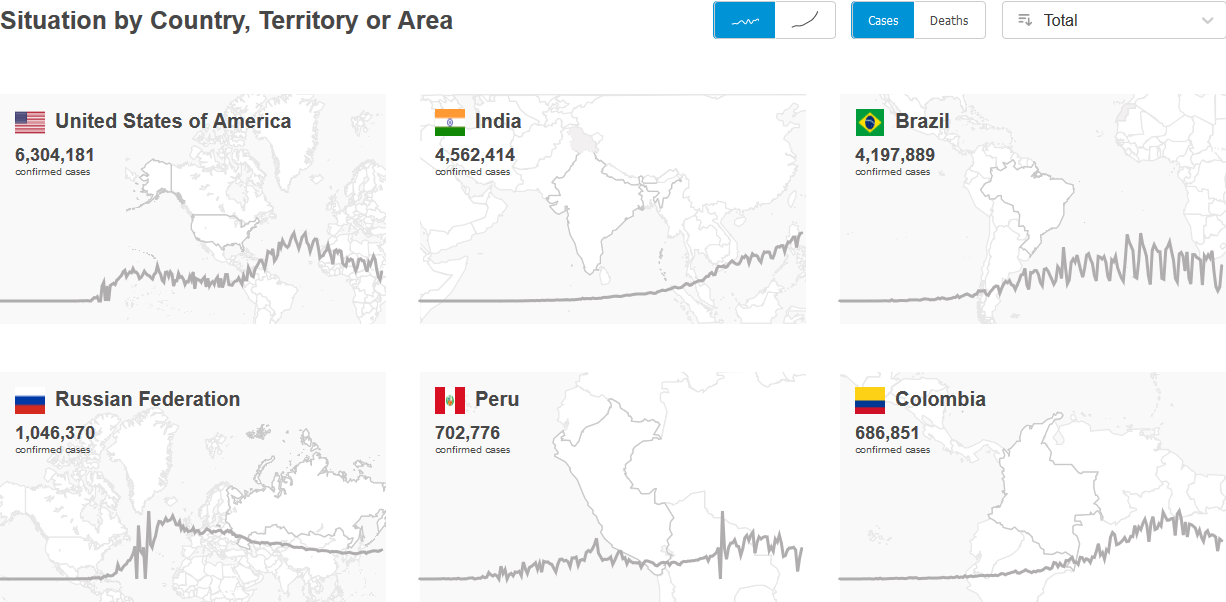Click the Situation by Country heading
The width and height of the screenshot is (1226, 602).
point(226,21)
